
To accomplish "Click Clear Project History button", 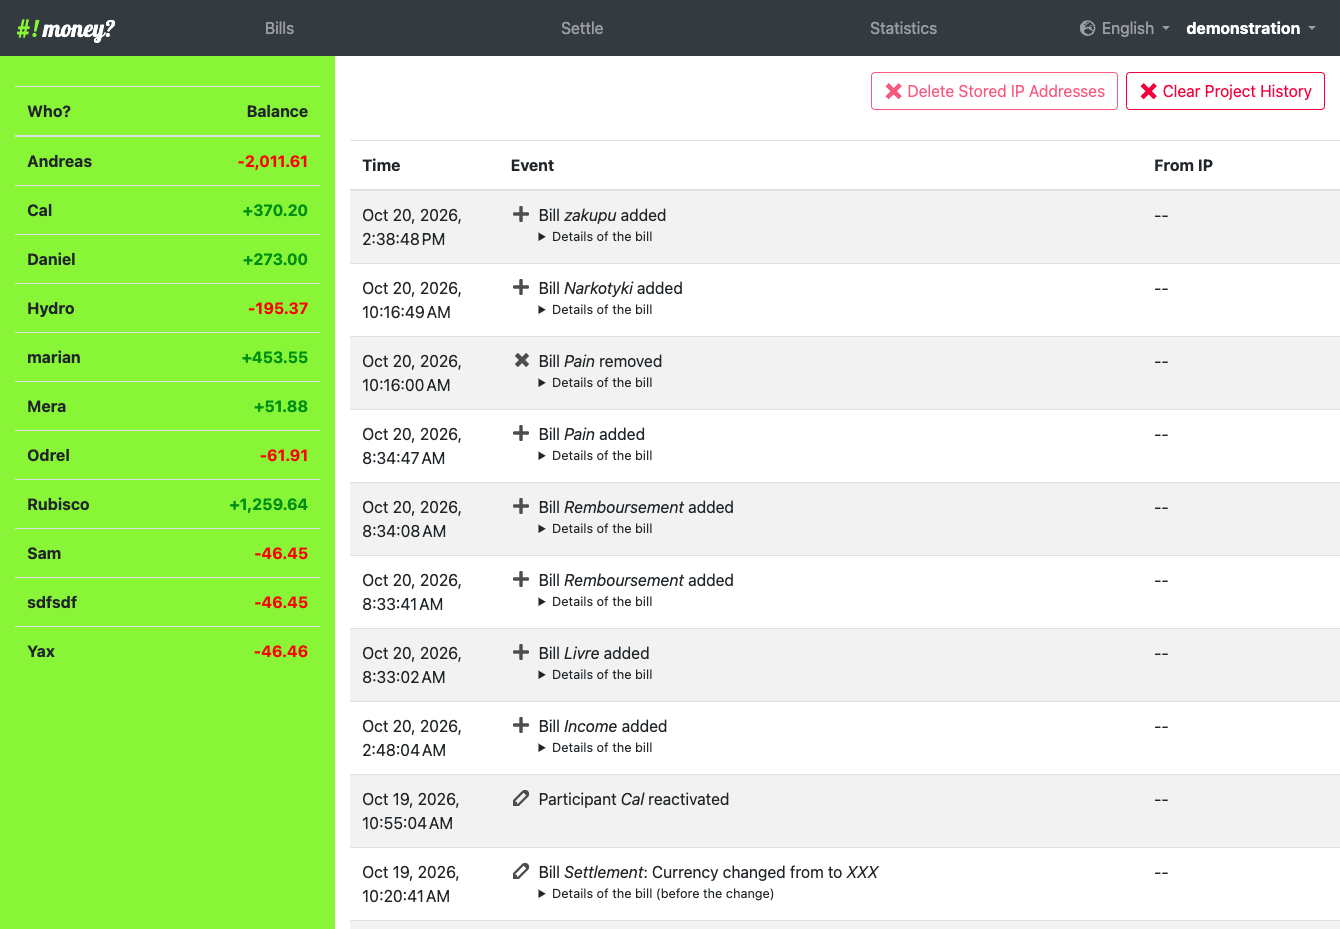I will [1225, 91].
